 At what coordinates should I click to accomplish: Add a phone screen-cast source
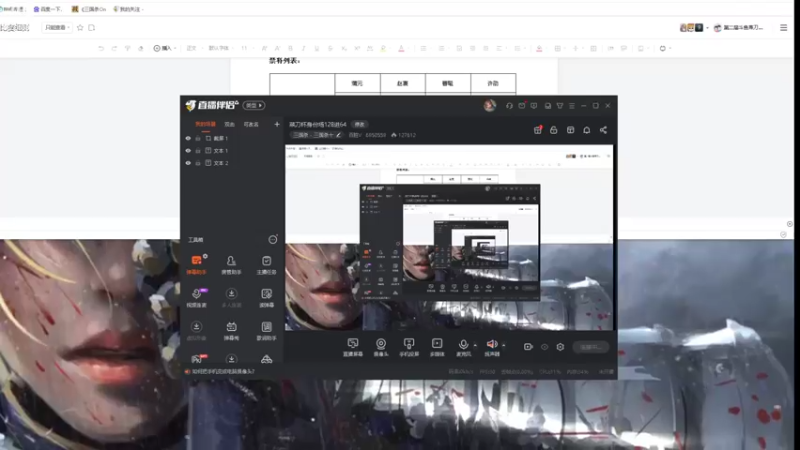[x=409, y=347]
